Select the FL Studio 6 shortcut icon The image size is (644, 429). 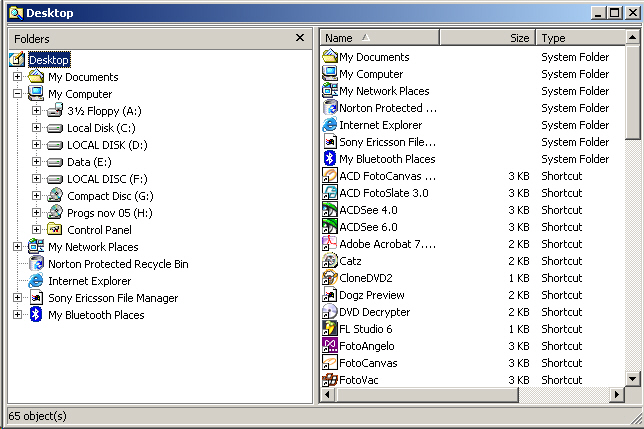point(330,329)
